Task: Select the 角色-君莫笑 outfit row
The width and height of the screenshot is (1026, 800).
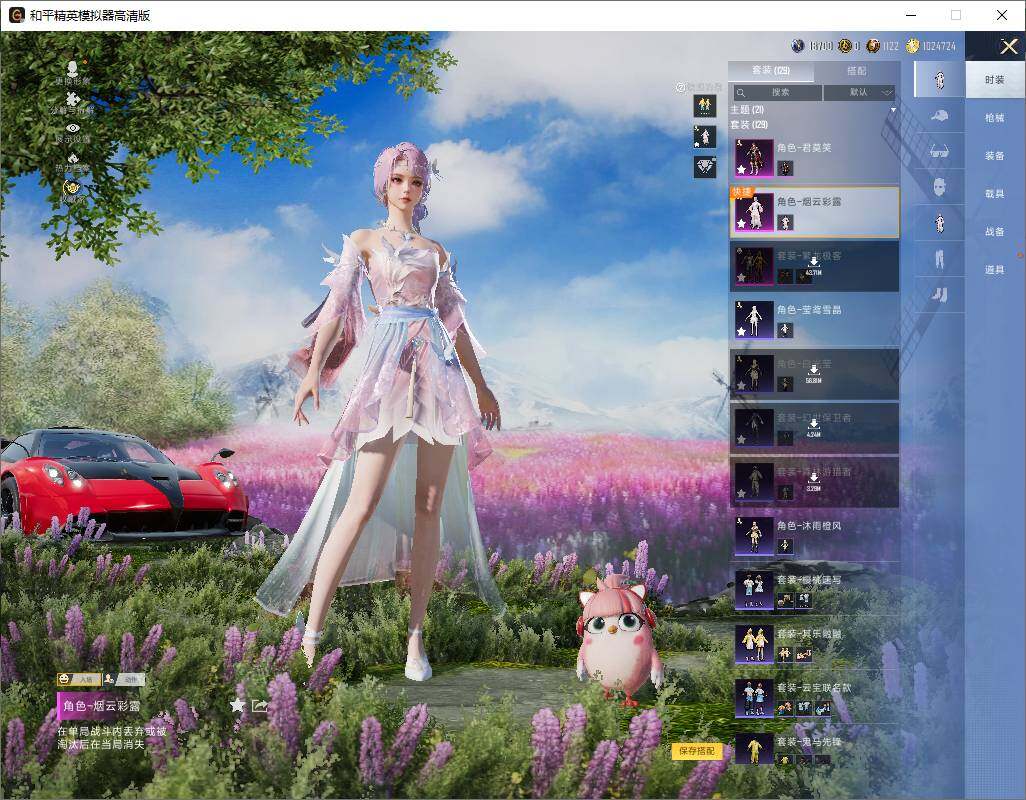Action: tap(814, 158)
